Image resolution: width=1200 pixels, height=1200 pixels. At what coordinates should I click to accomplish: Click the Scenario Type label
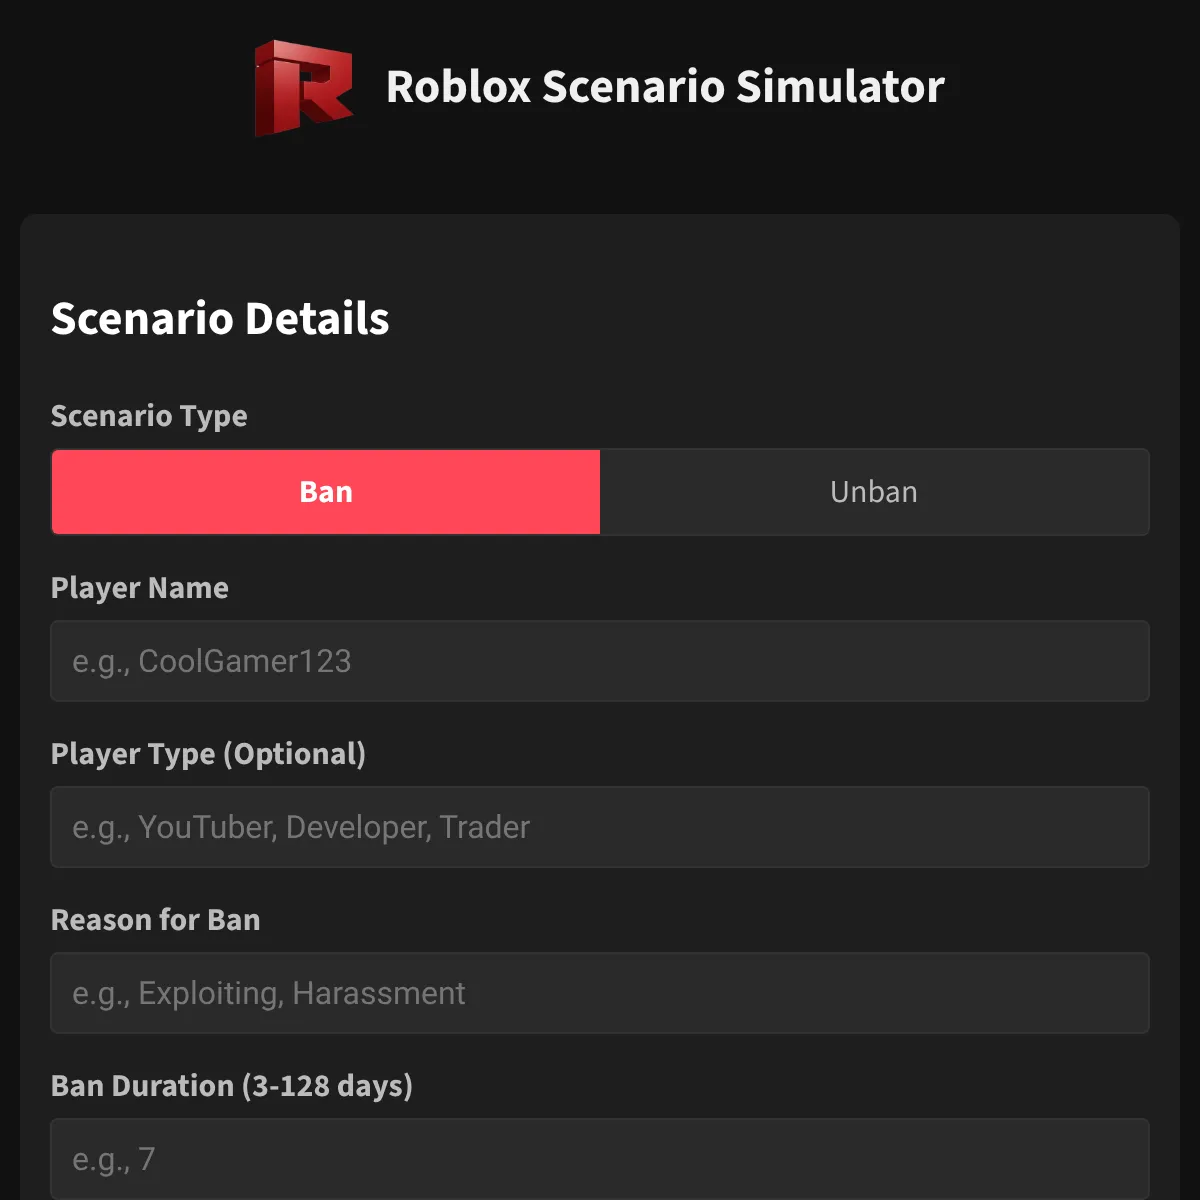(x=149, y=416)
